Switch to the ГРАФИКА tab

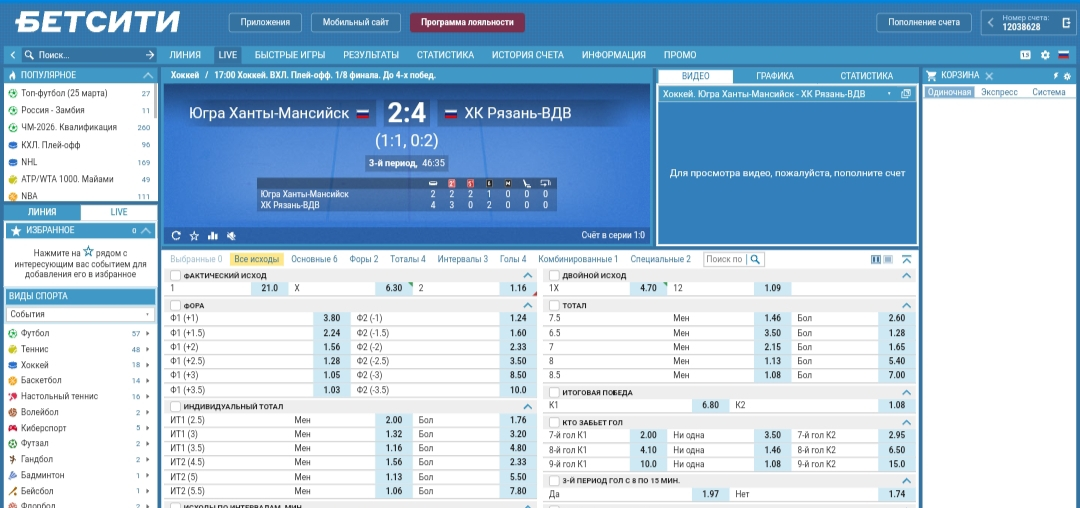(774, 76)
